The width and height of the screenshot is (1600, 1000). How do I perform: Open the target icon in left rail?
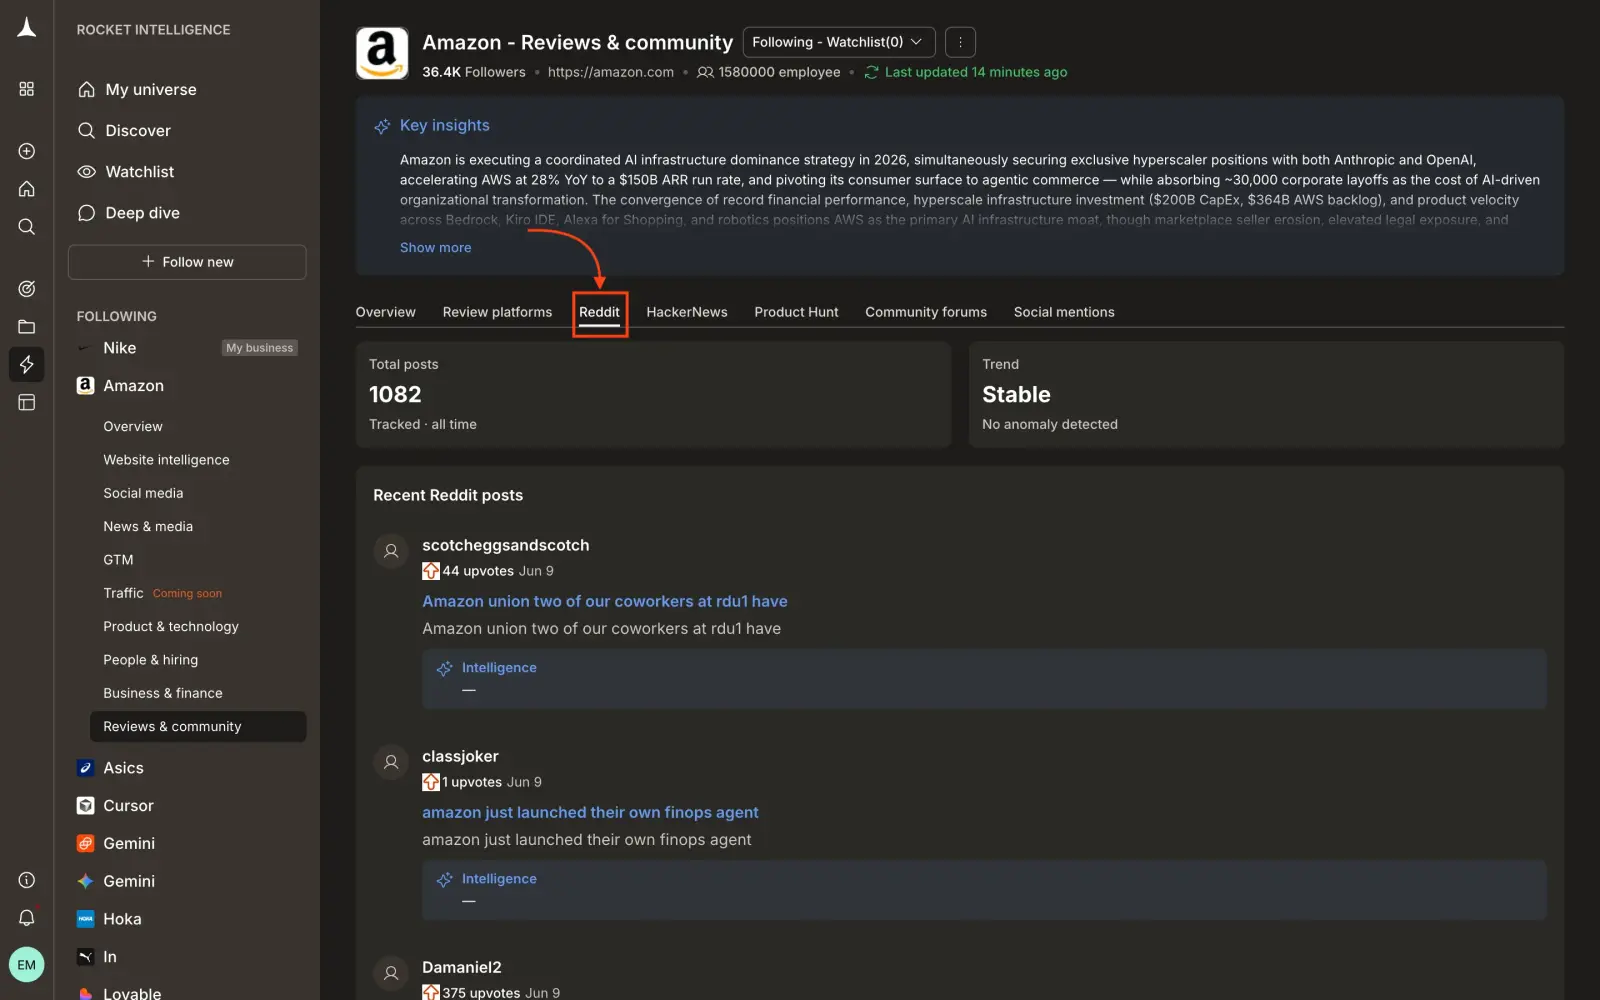pos(27,289)
